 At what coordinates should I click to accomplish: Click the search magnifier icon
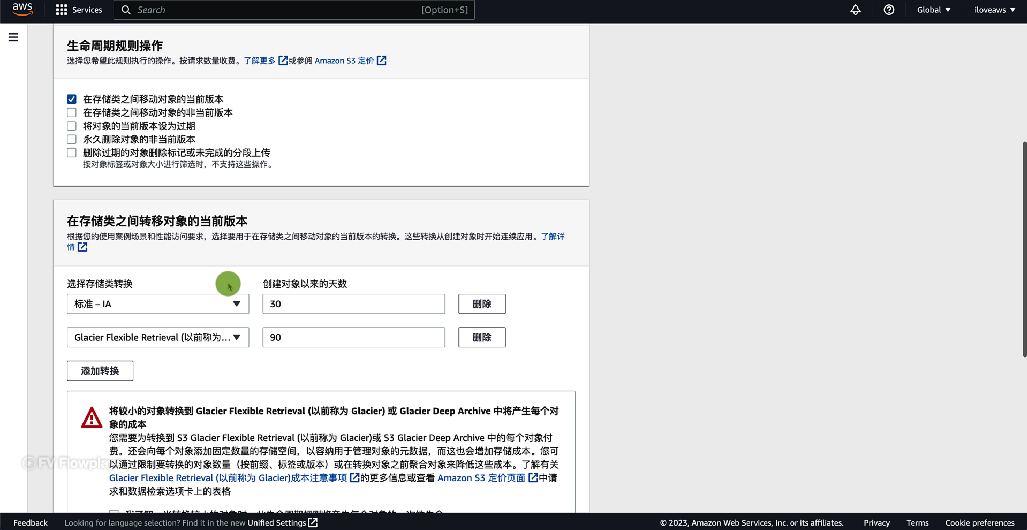click(x=126, y=10)
